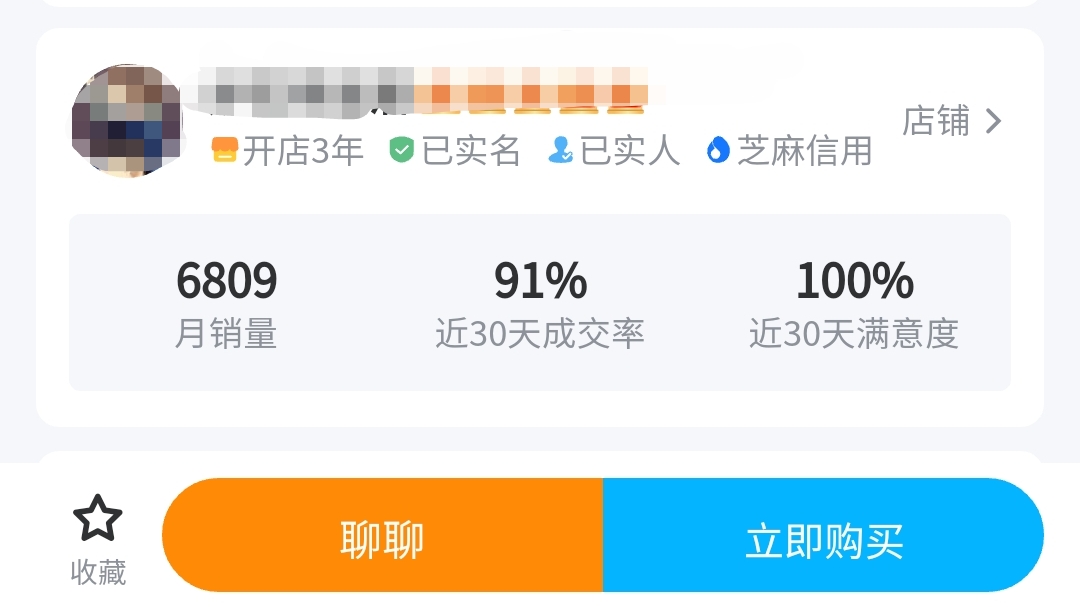Expand the 店铺 chevron arrow
Viewport: 1080px width, 607px height.
(x=993, y=121)
